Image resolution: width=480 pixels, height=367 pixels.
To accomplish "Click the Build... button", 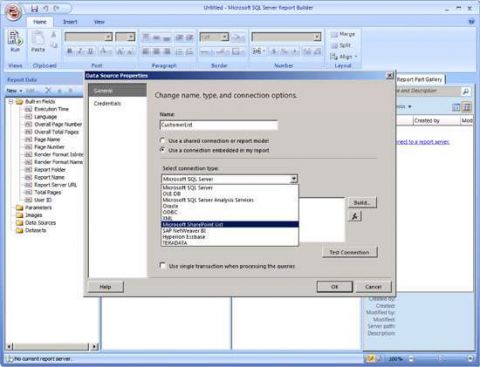I will [362, 203].
